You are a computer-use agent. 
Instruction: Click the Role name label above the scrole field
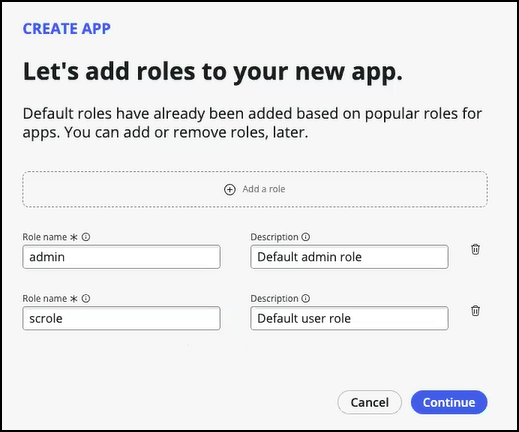45,298
